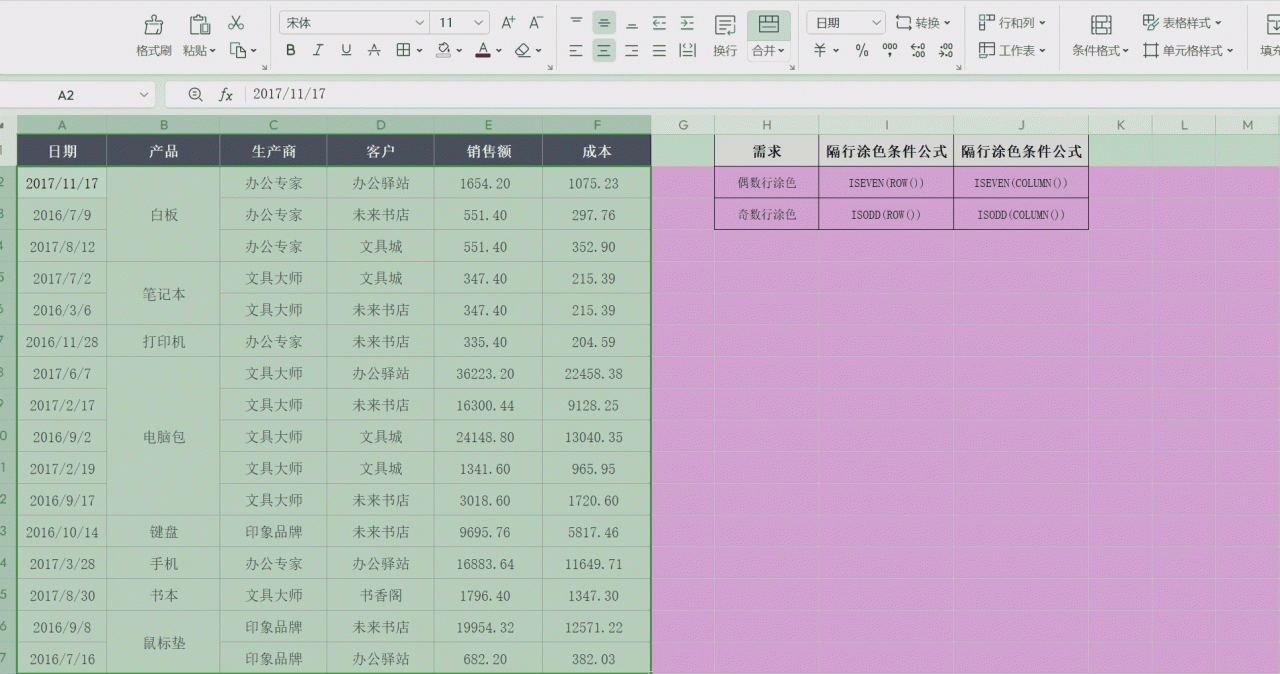Open the 单元格样式 cell style menu

point(1188,50)
